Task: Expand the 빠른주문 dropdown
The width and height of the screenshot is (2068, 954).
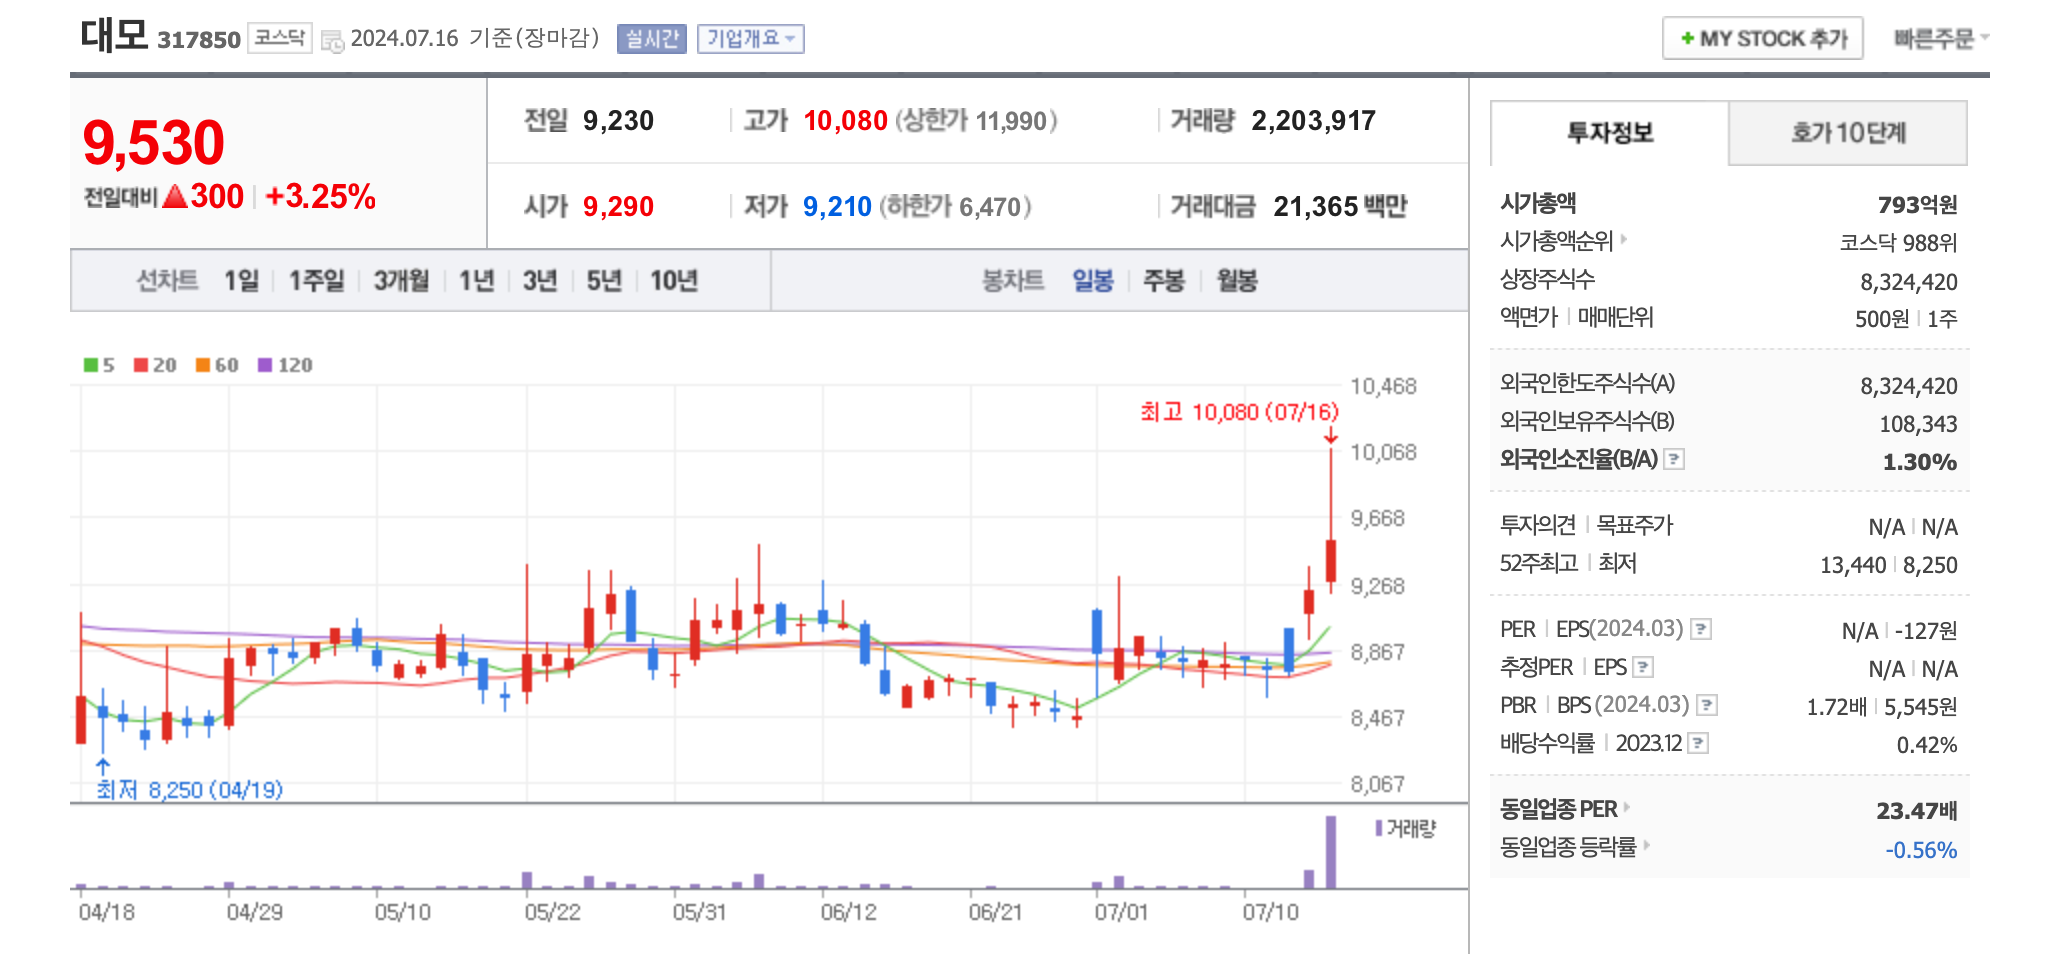Action: [1938, 39]
